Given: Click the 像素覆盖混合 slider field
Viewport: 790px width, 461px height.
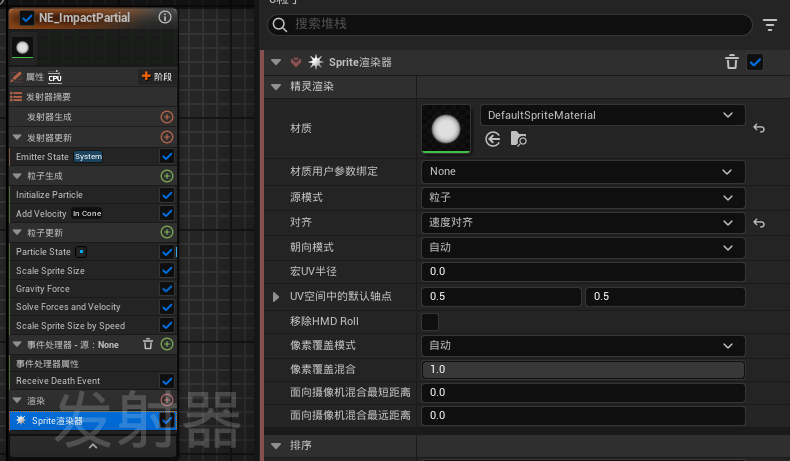Looking at the screenshot, I should click(583, 370).
